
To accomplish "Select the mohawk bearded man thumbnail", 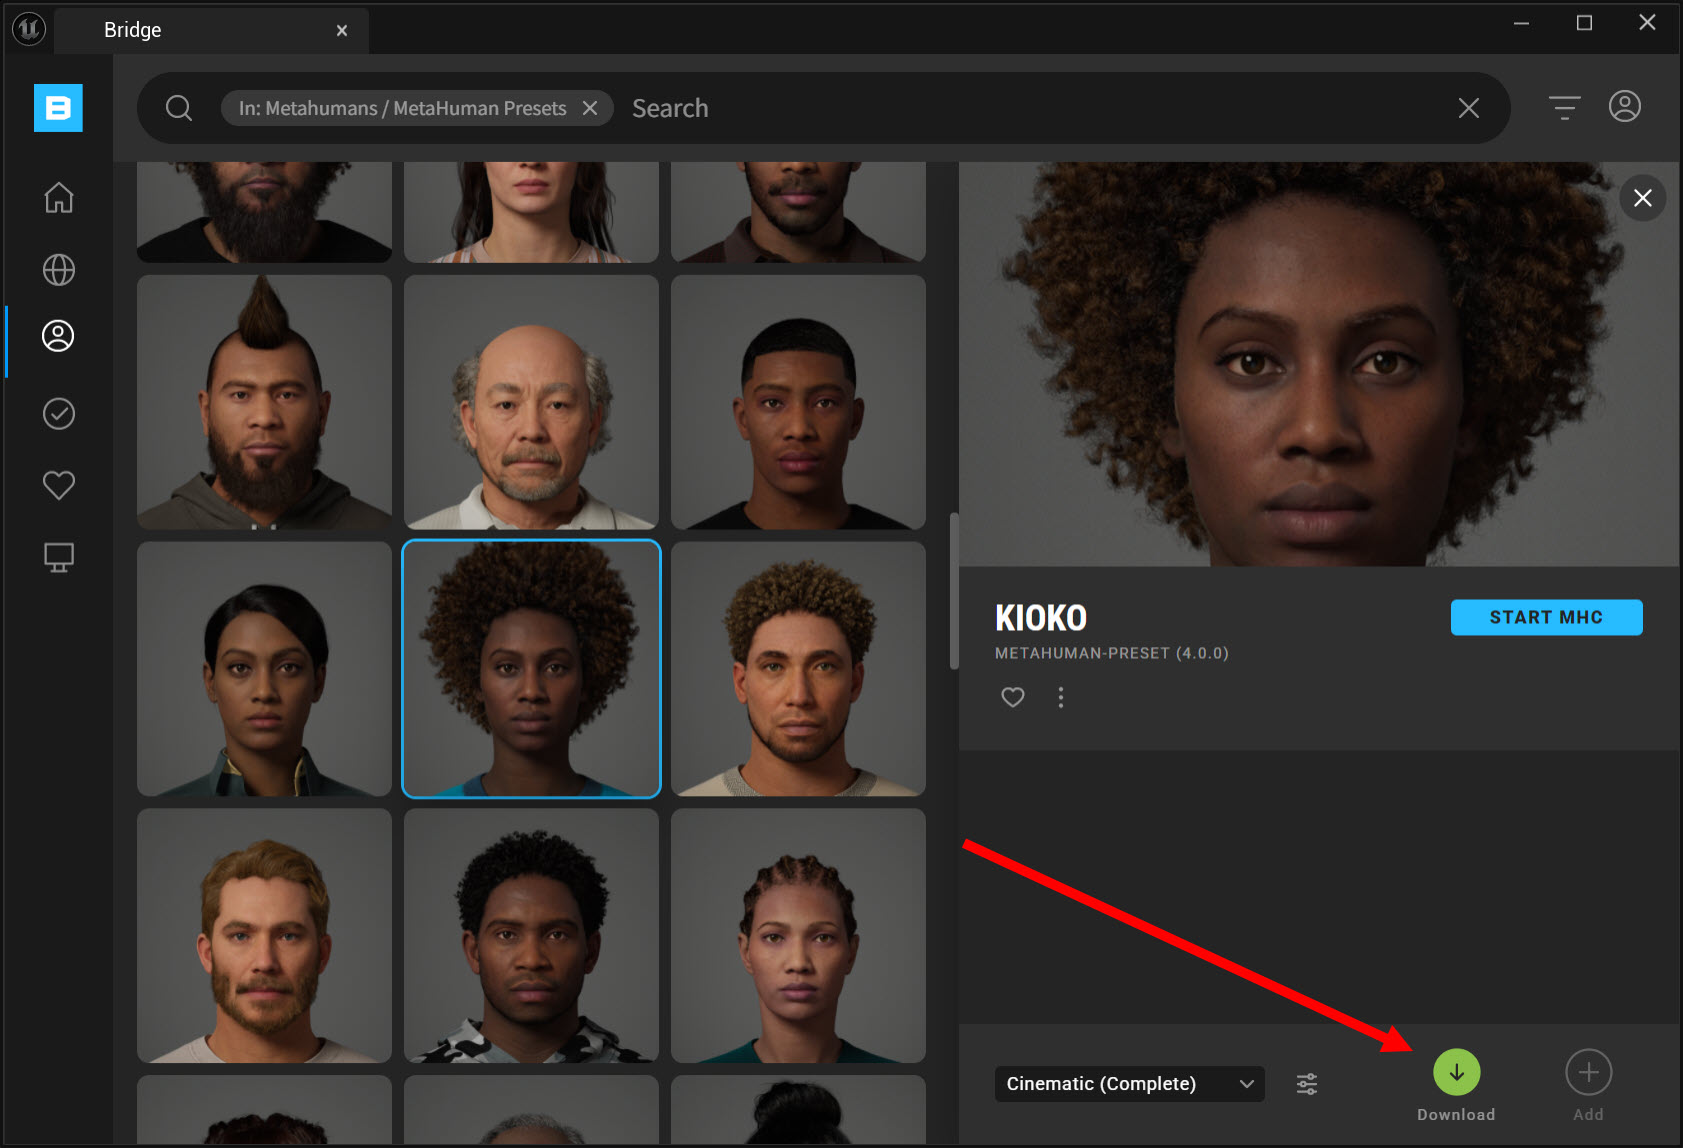I will point(265,402).
